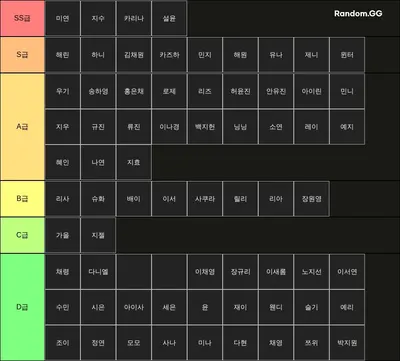This screenshot has width=400, height=361.
Task: Choose the 베이 tile
Action: (x=134, y=199)
